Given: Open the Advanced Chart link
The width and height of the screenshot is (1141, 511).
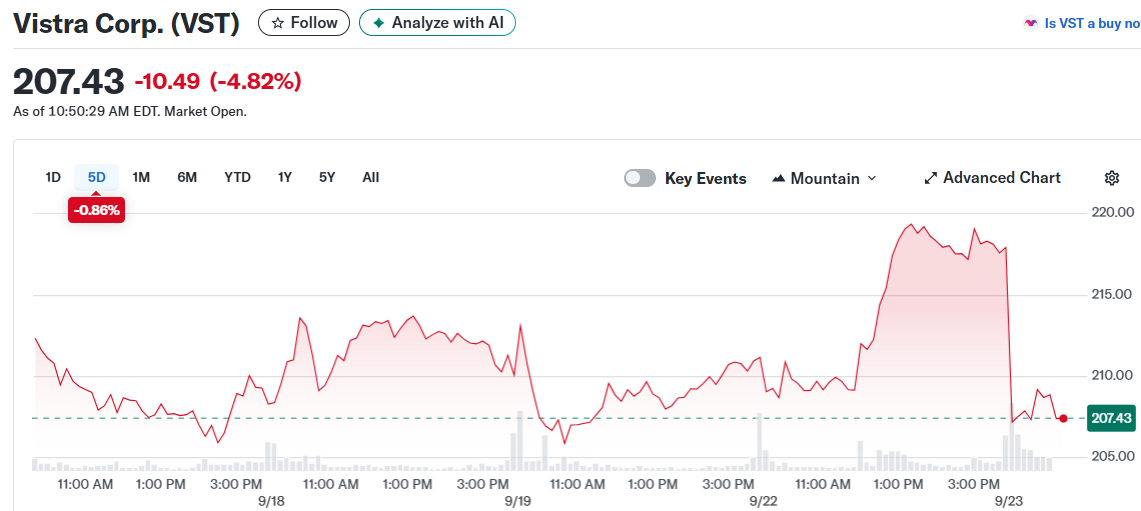Looking at the screenshot, I should click(993, 178).
